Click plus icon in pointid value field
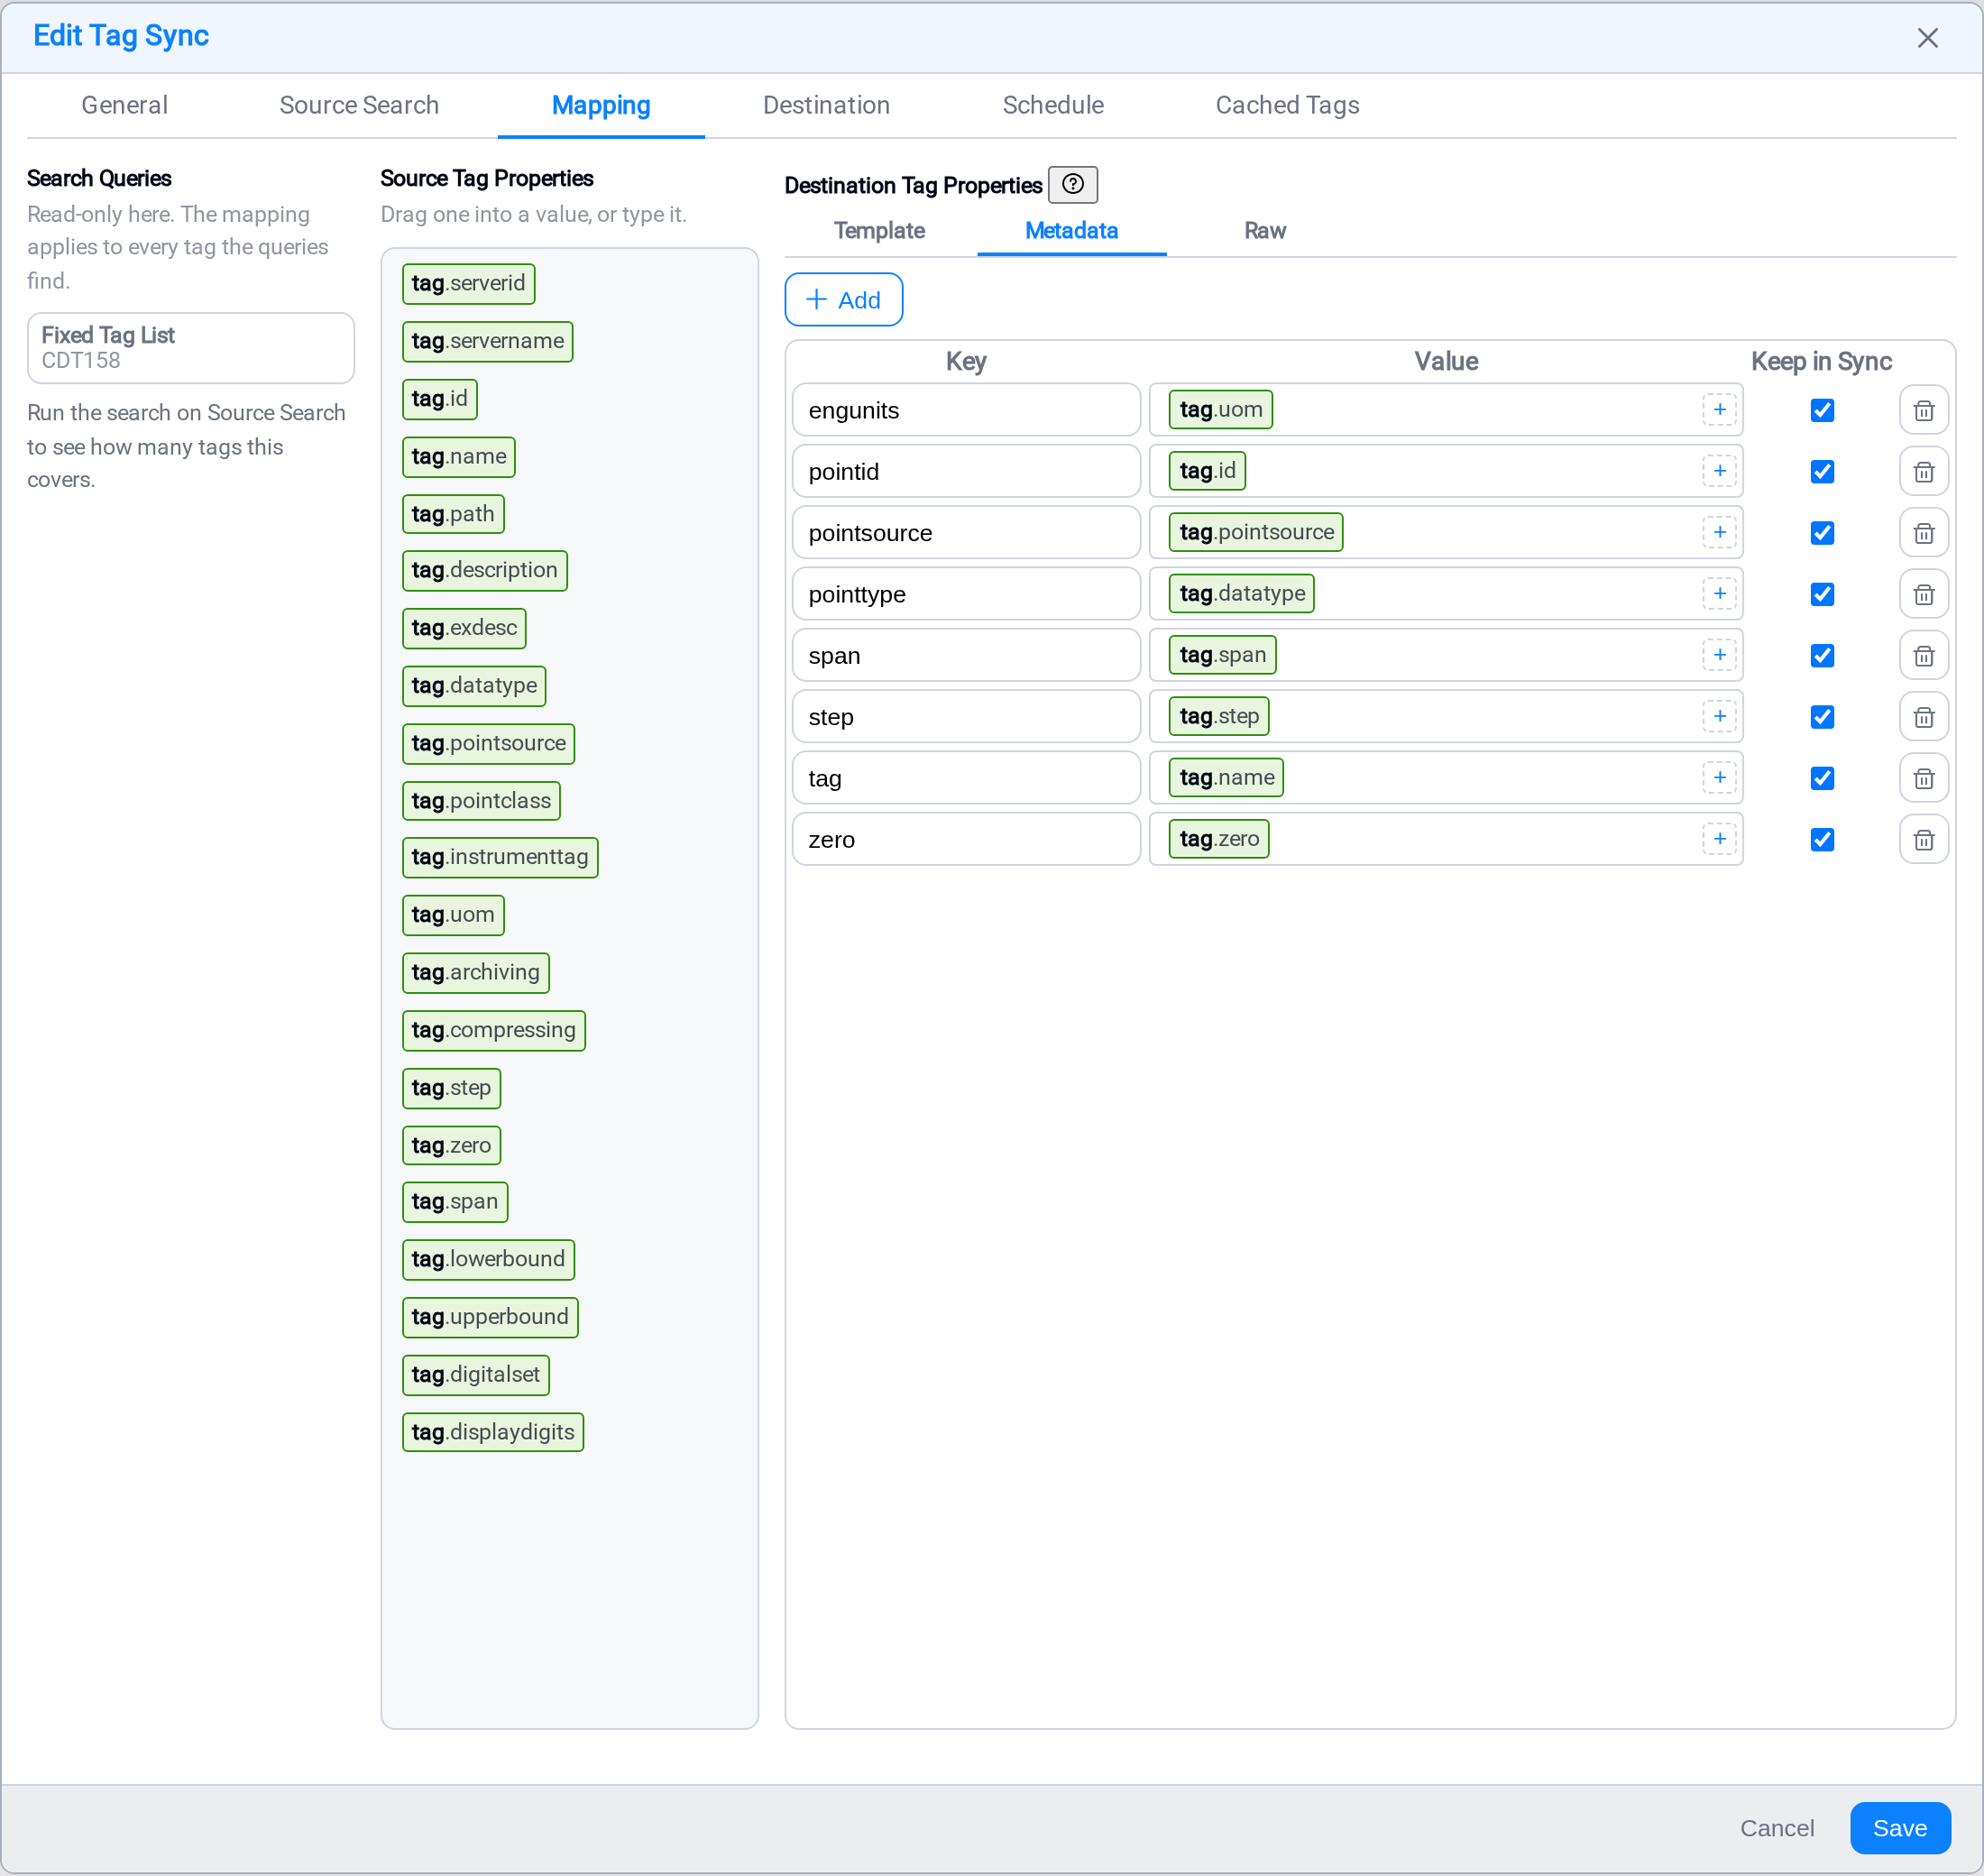Viewport: 1984px width, 1876px height. (x=1719, y=471)
